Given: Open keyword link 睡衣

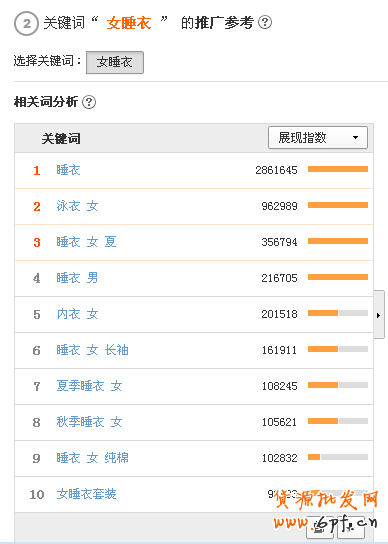Looking at the screenshot, I should (68, 170).
